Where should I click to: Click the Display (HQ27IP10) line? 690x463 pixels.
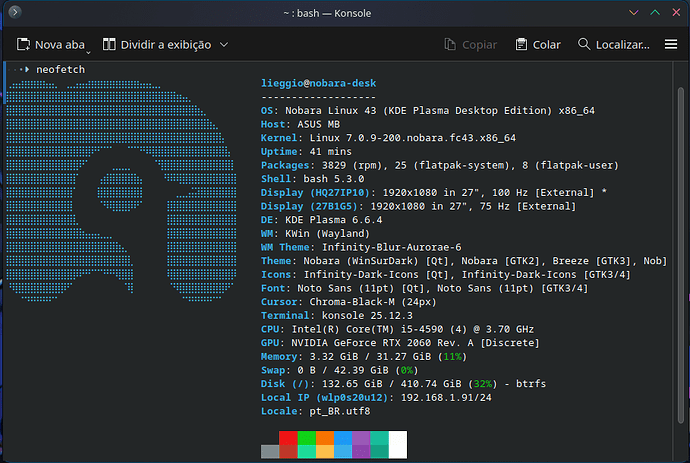pyautogui.click(x=434, y=192)
